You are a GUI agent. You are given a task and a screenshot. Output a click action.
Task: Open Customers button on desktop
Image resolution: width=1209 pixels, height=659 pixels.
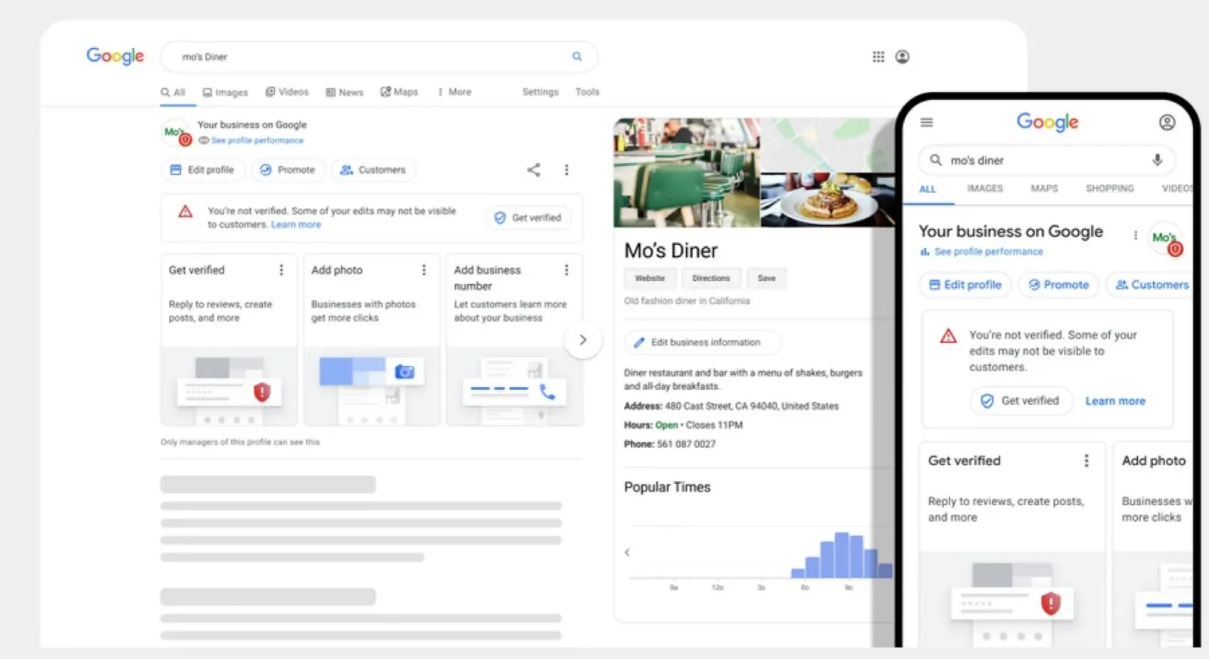click(373, 170)
